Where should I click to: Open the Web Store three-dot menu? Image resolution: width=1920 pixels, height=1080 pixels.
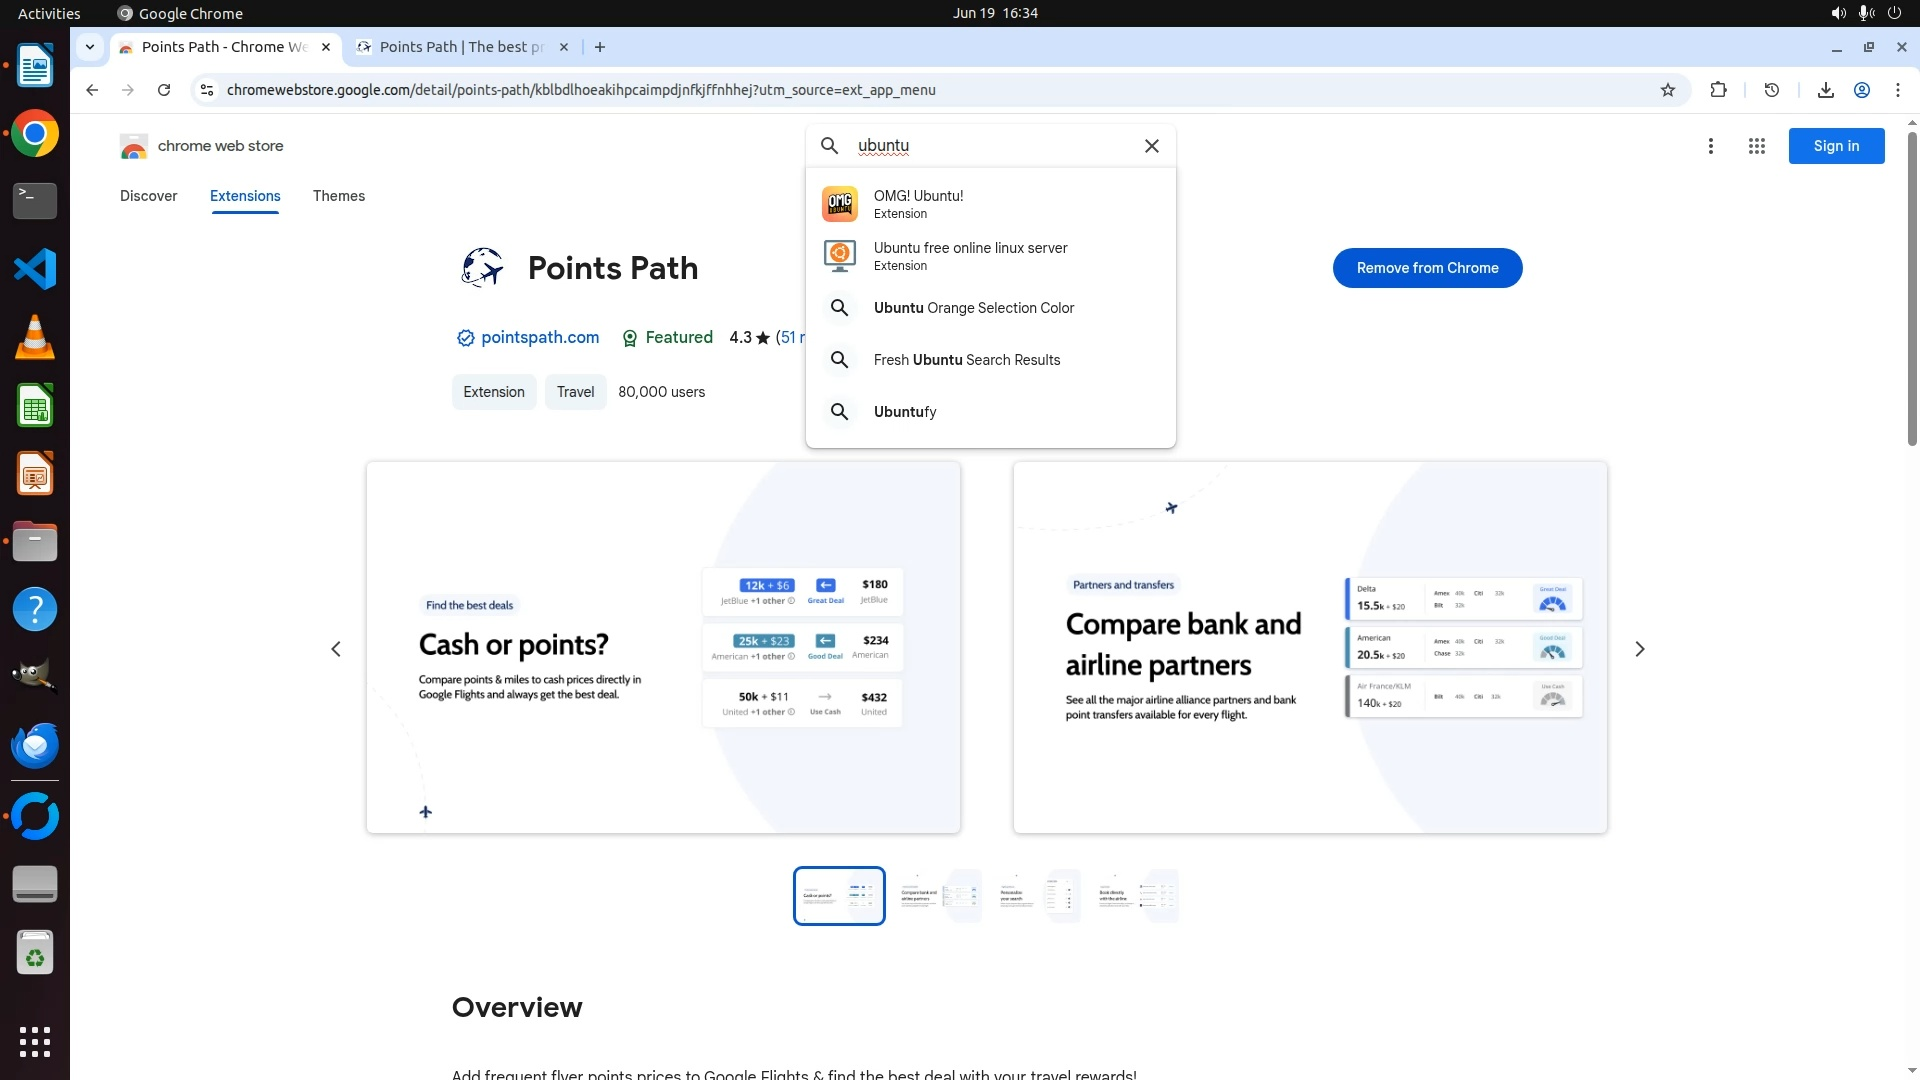[1711, 146]
